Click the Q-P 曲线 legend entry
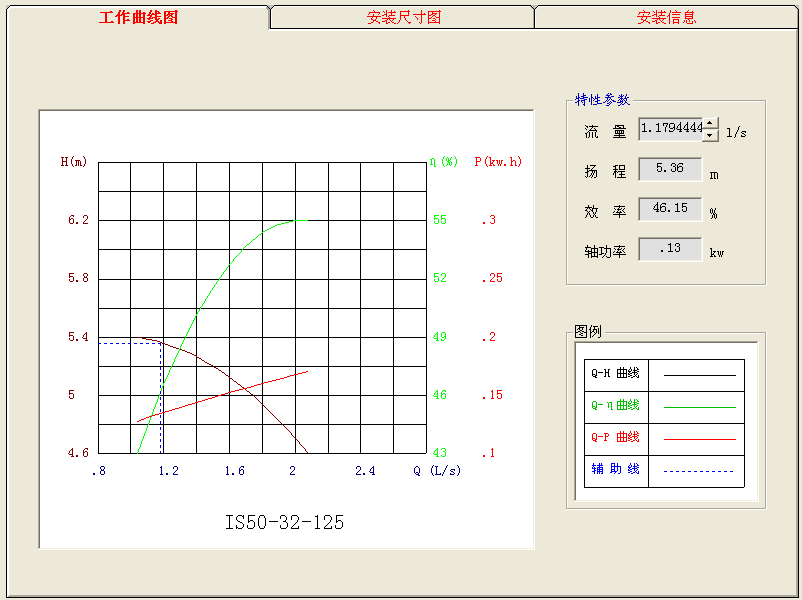This screenshot has width=802, height=600. point(615,438)
